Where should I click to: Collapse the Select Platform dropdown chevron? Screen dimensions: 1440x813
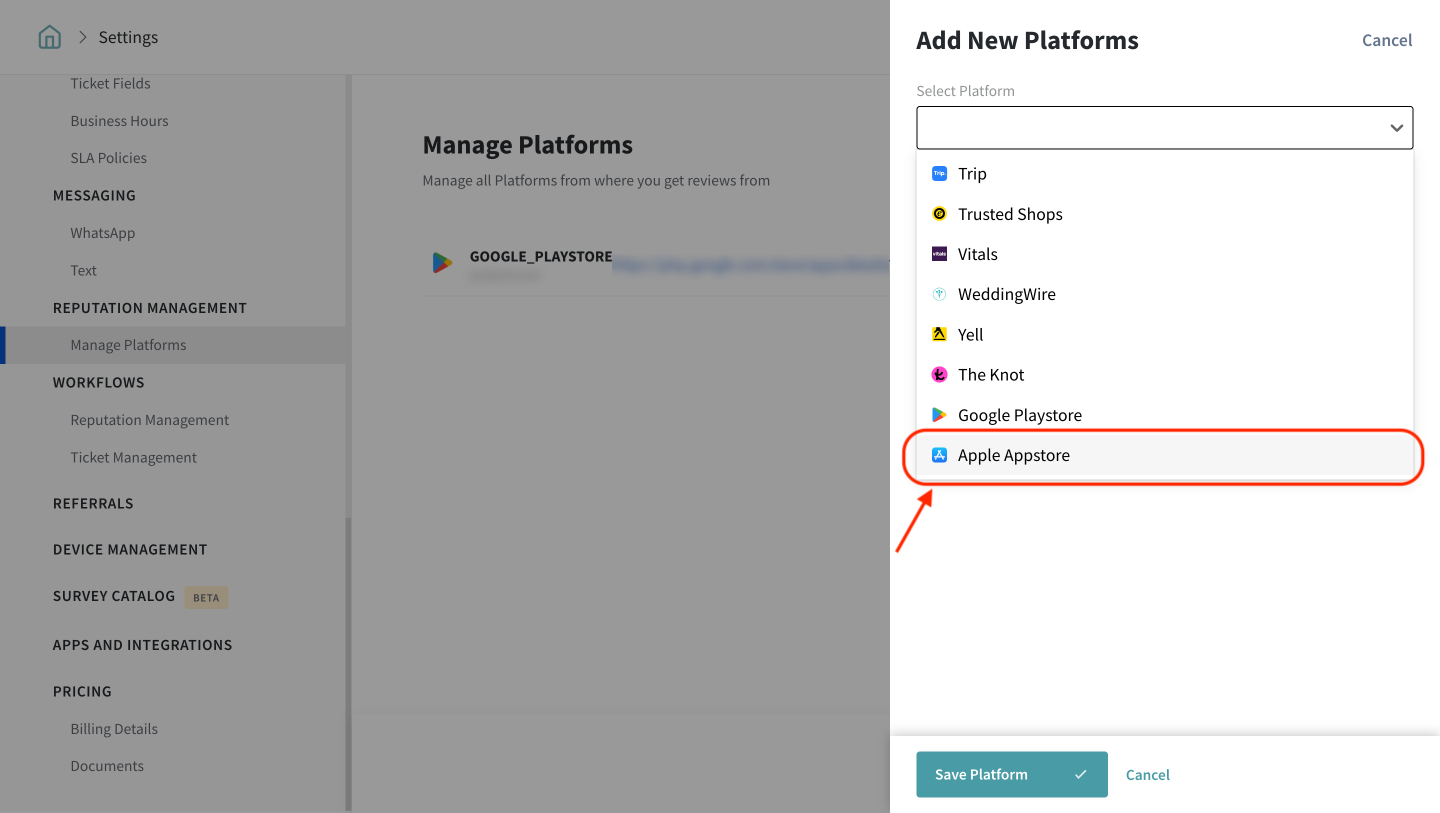1396,128
